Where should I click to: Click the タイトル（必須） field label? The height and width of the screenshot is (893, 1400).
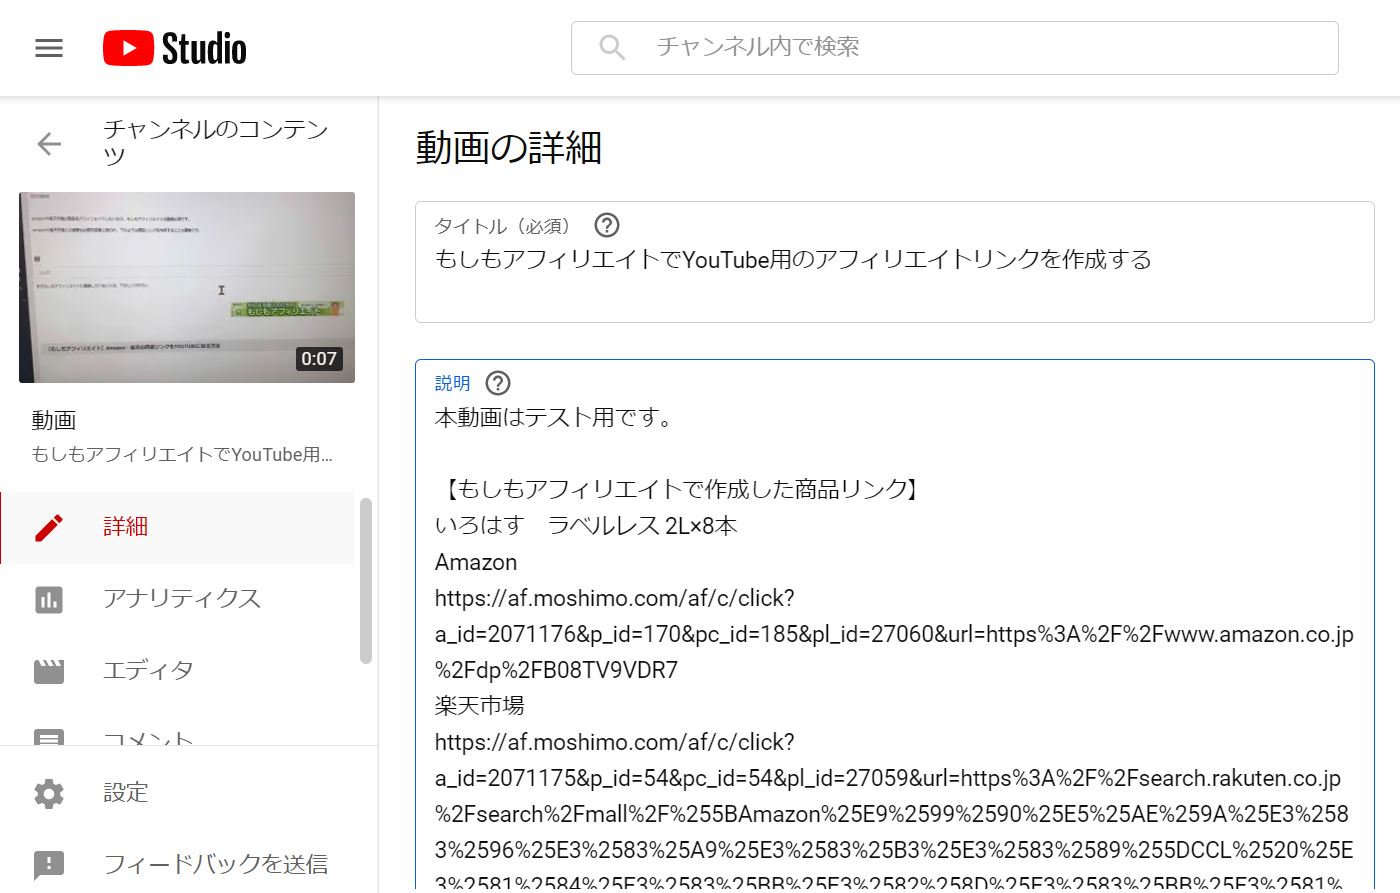pyautogui.click(x=503, y=226)
